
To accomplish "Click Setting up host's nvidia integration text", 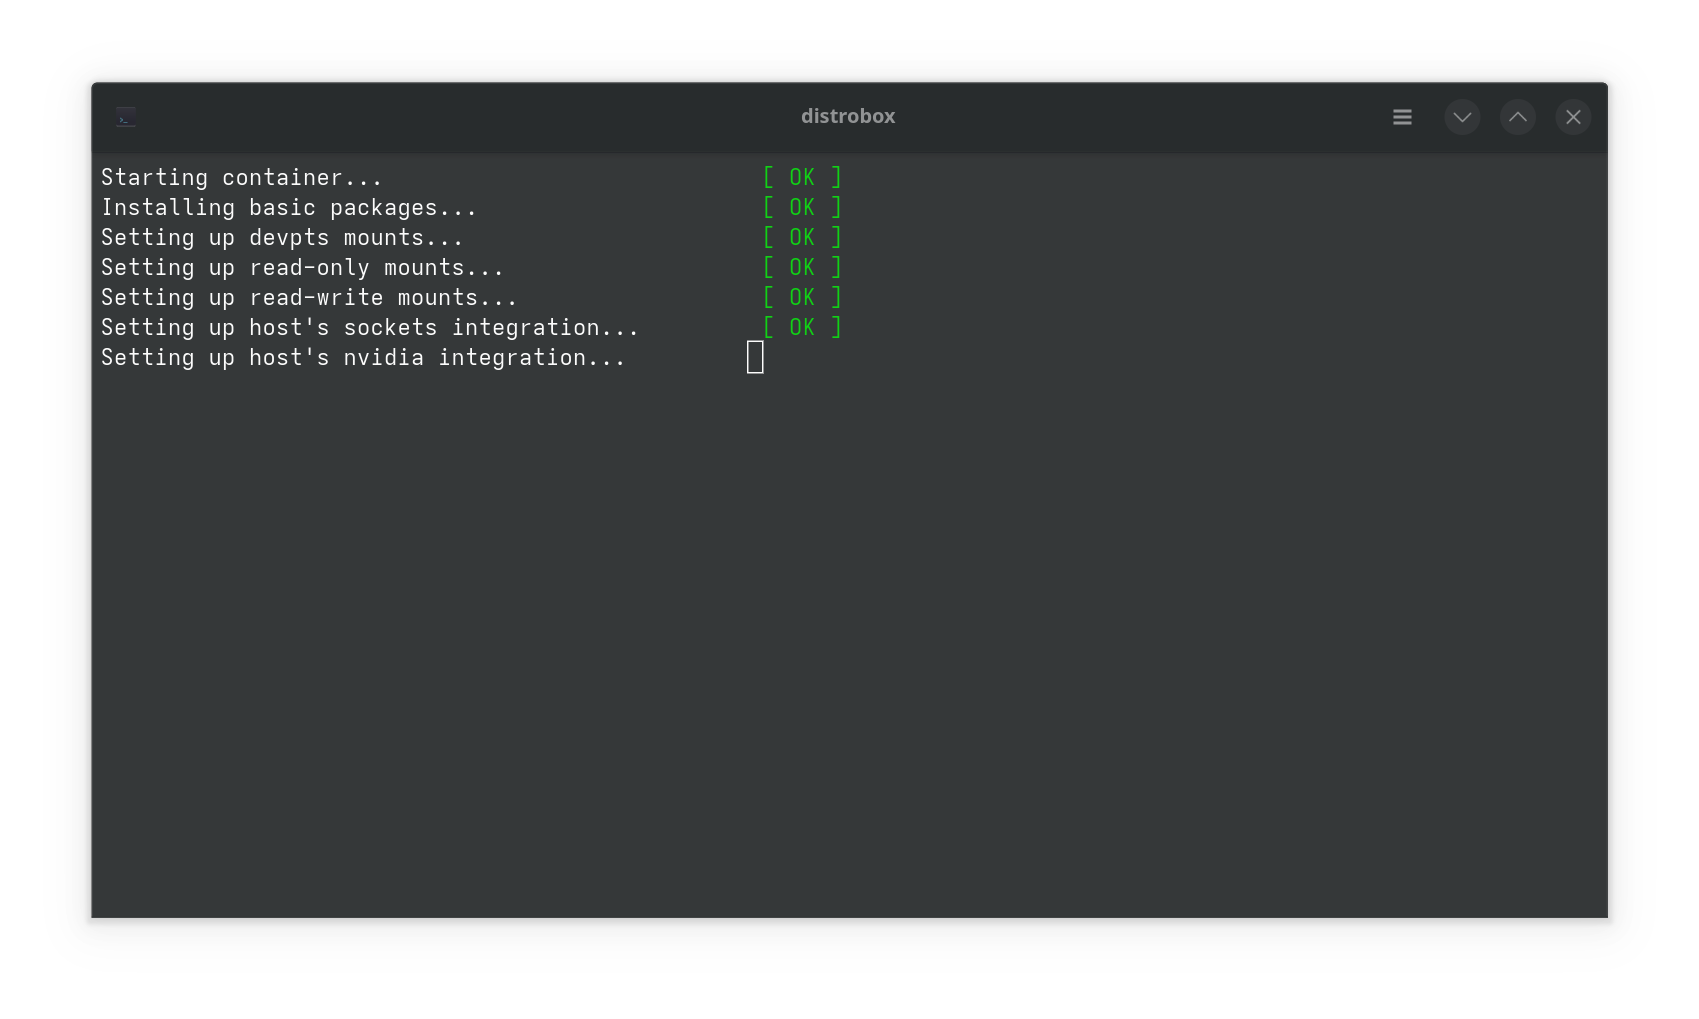I will coord(364,357).
